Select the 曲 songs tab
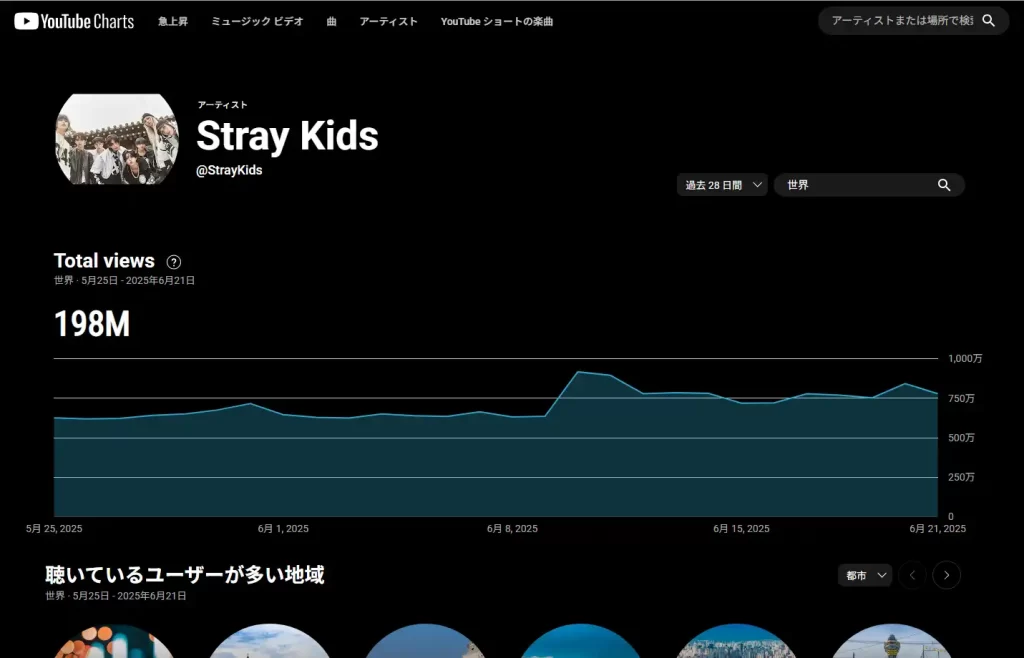This screenshot has width=1024, height=658. [x=331, y=21]
